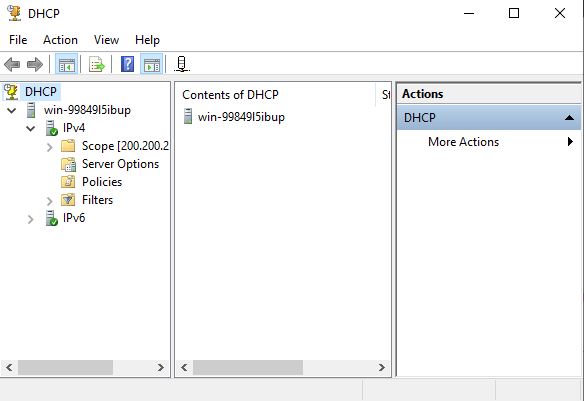Expand the Scope [200.200.2 folder
This screenshot has height=401, width=584.
[50, 147]
